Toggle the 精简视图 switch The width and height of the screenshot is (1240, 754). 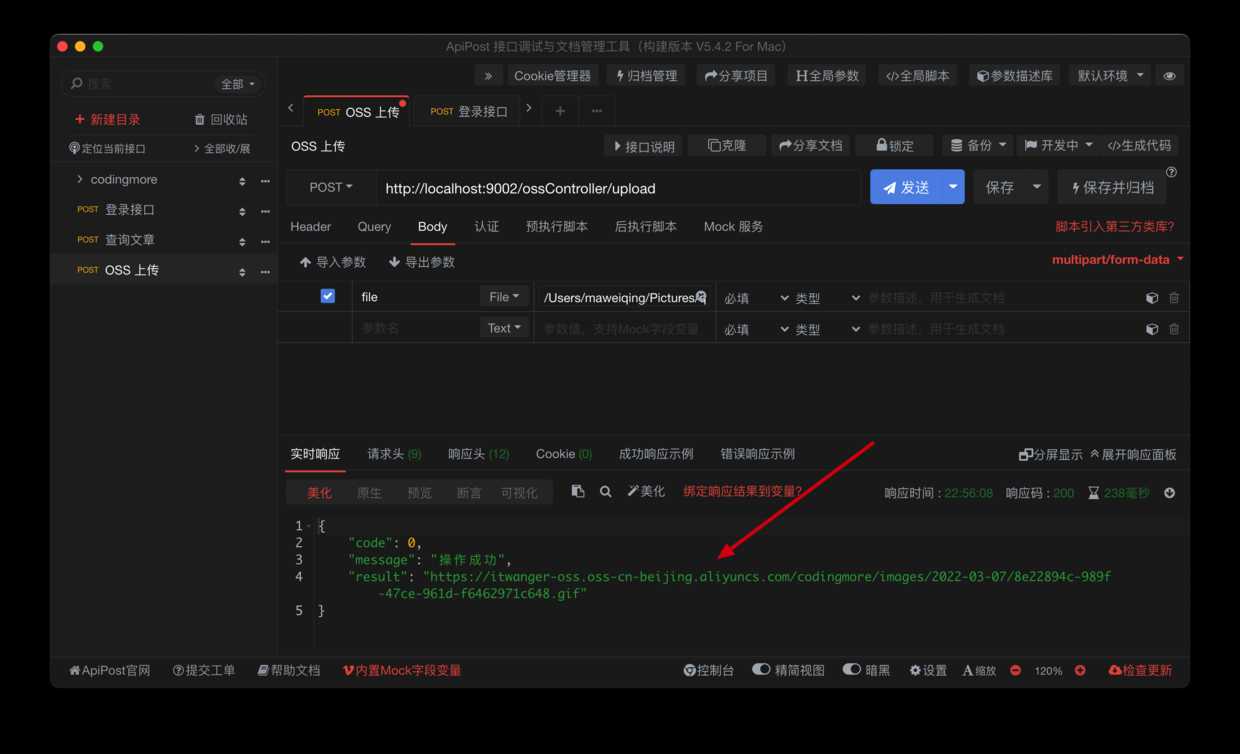point(762,670)
